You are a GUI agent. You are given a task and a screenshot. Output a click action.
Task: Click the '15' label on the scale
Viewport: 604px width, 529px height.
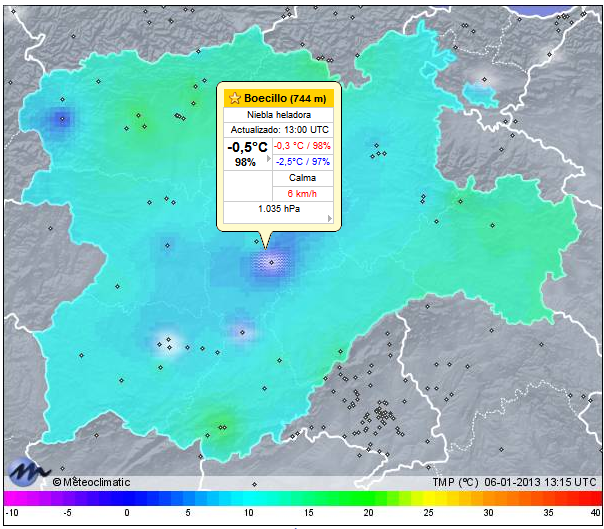[309, 512]
